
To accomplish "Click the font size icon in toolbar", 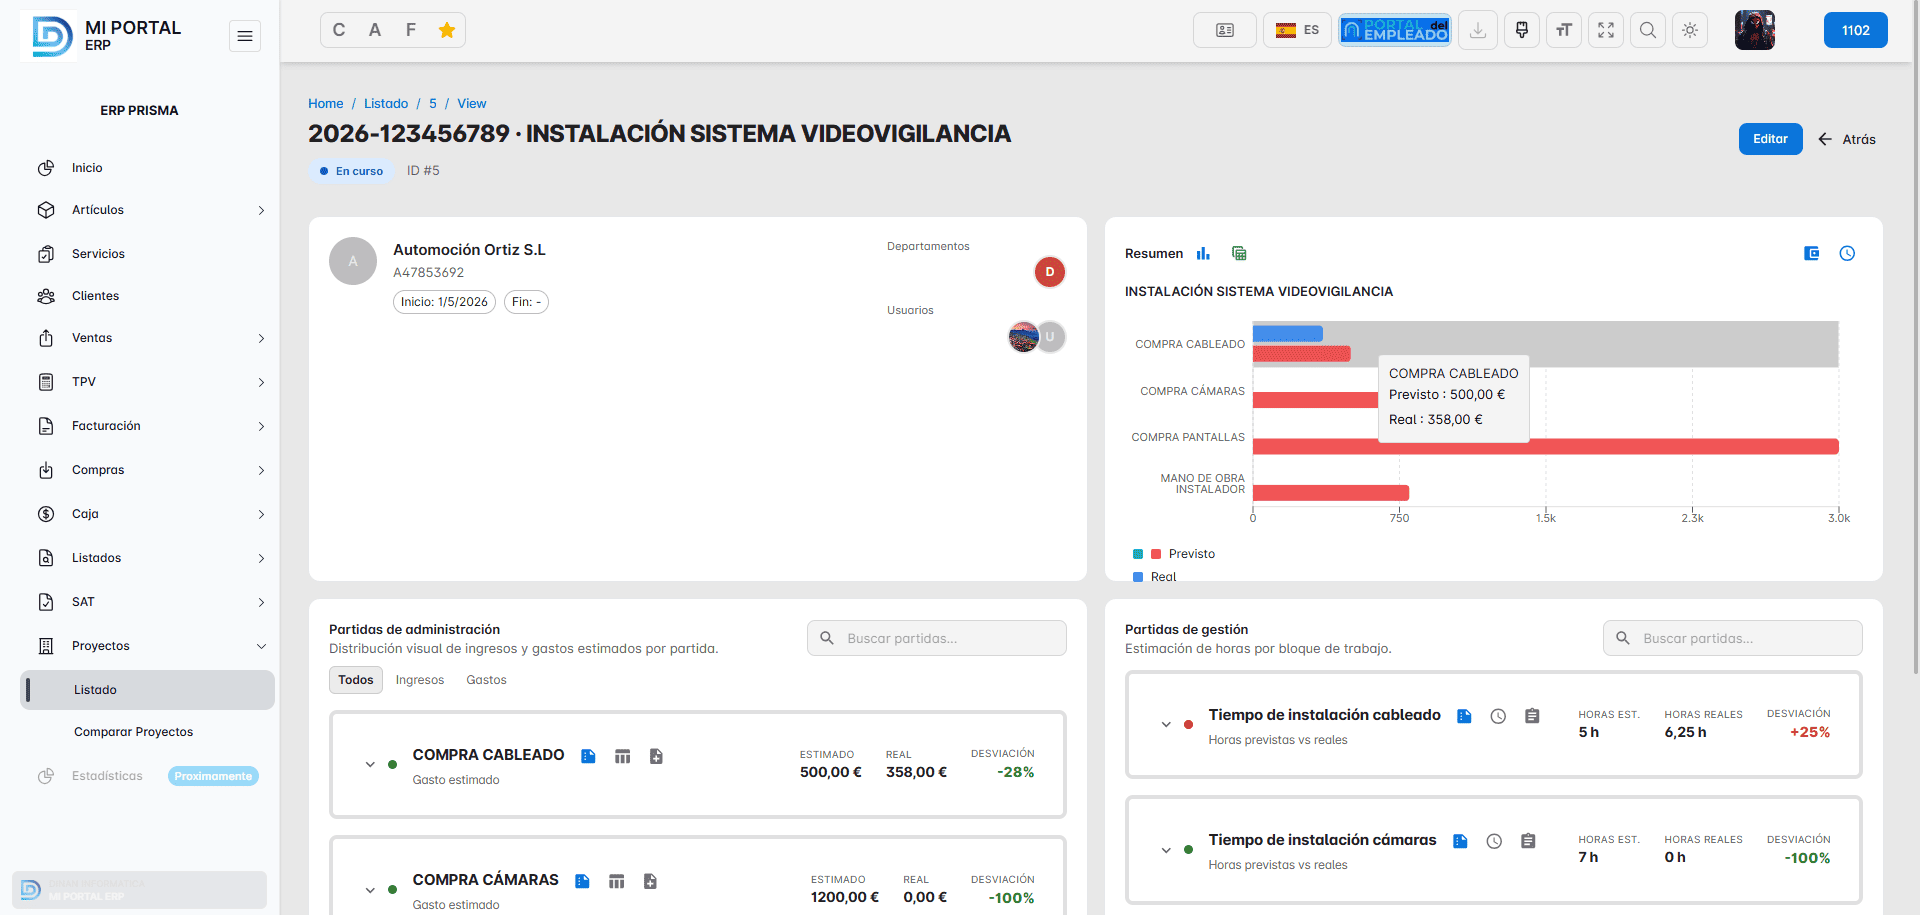I will [1564, 30].
